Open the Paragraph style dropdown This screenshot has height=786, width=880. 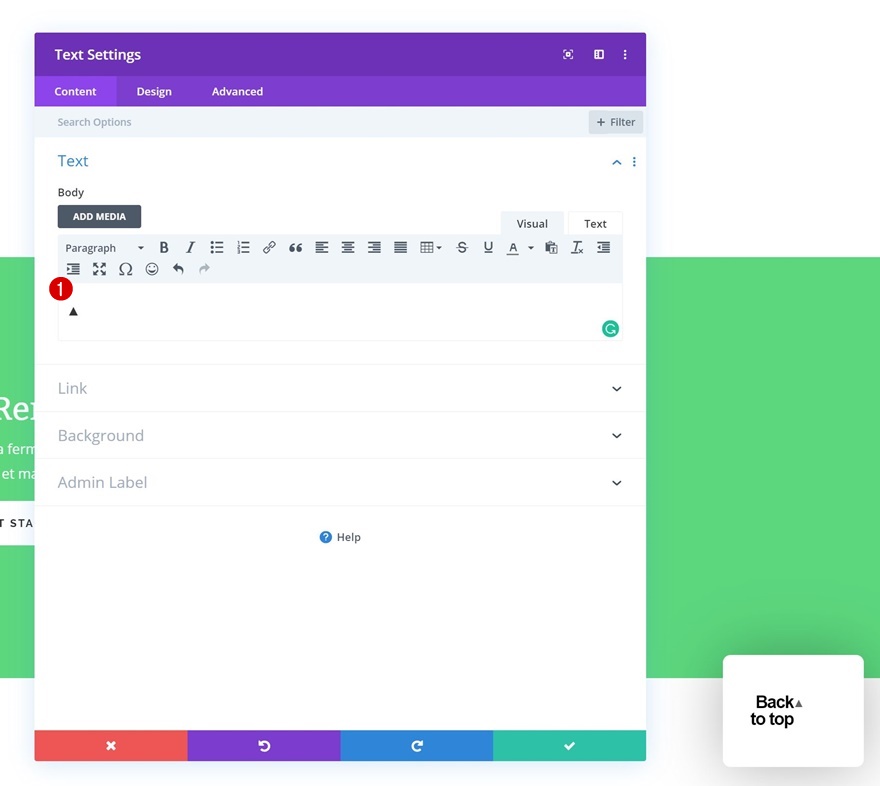coord(103,247)
